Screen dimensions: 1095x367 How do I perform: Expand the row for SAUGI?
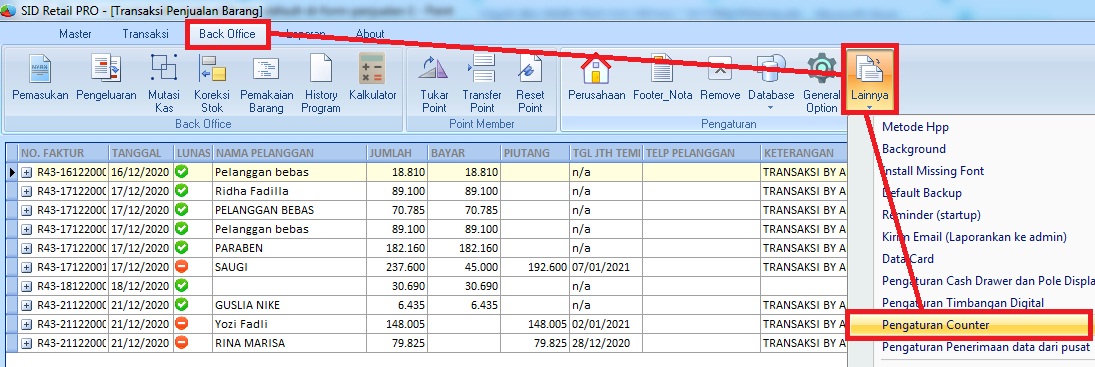(x=27, y=267)
